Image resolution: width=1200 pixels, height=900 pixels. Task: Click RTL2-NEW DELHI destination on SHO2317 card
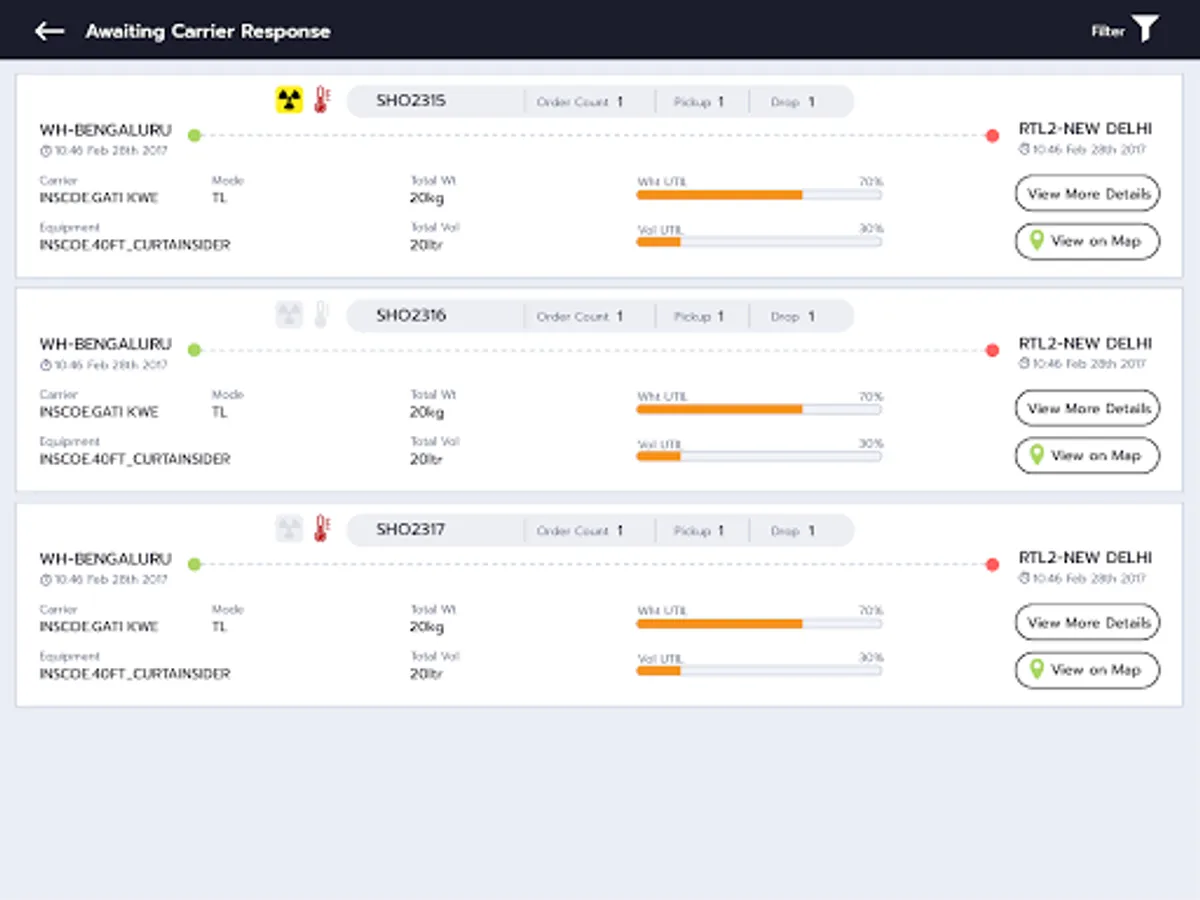[1085, 558]
